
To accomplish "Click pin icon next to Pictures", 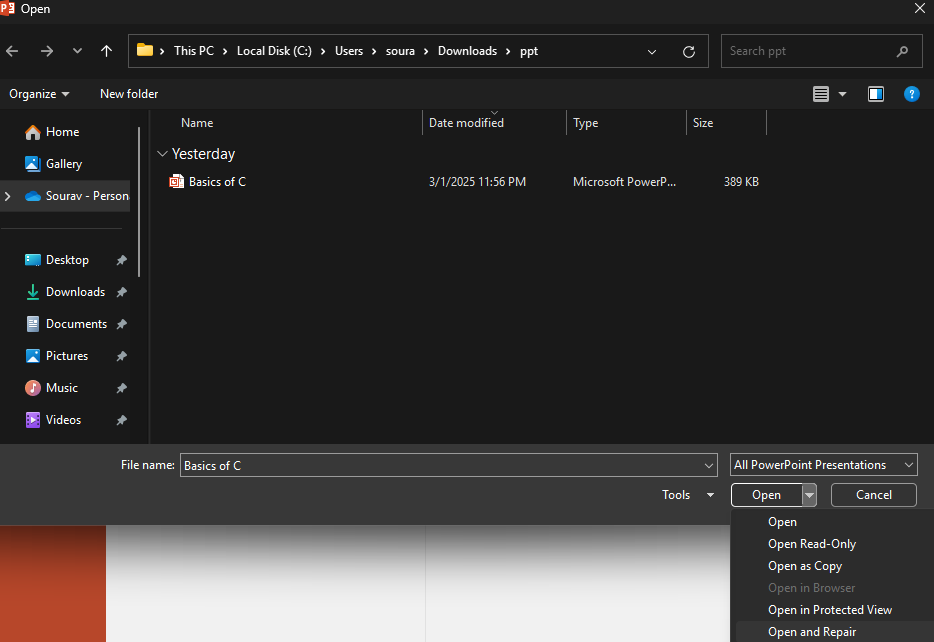I will tap(122, 356).
